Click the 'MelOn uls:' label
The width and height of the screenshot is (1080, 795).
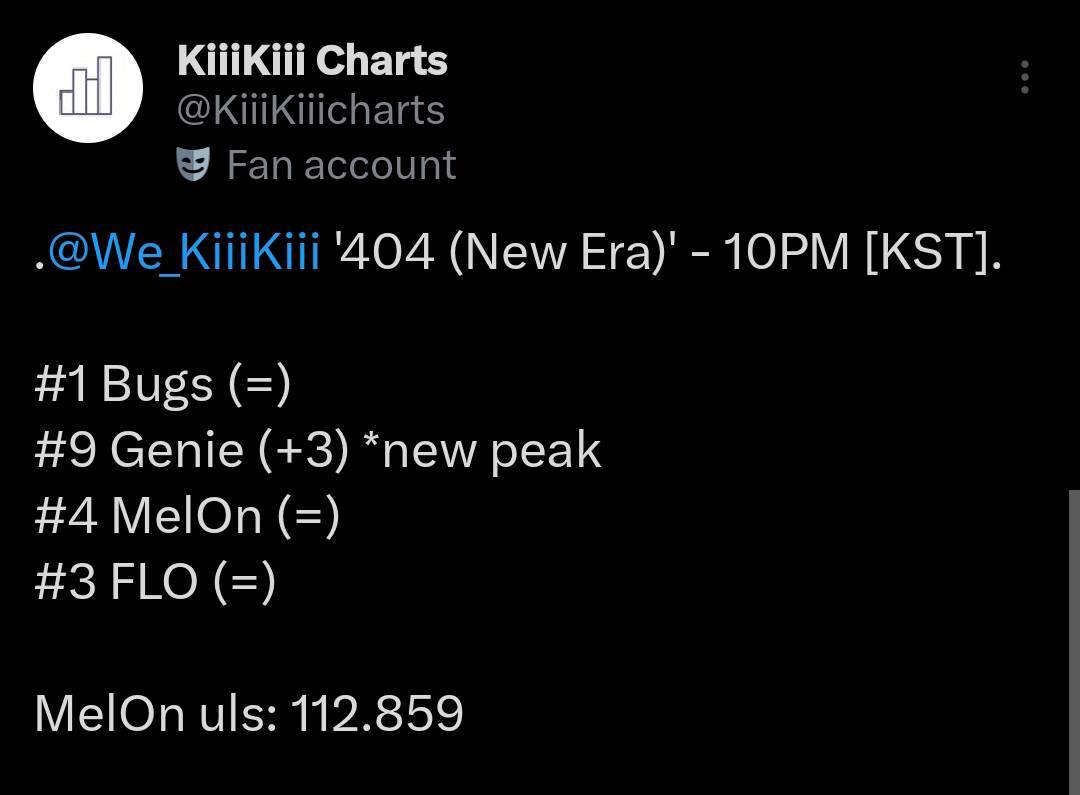[156, 714]
